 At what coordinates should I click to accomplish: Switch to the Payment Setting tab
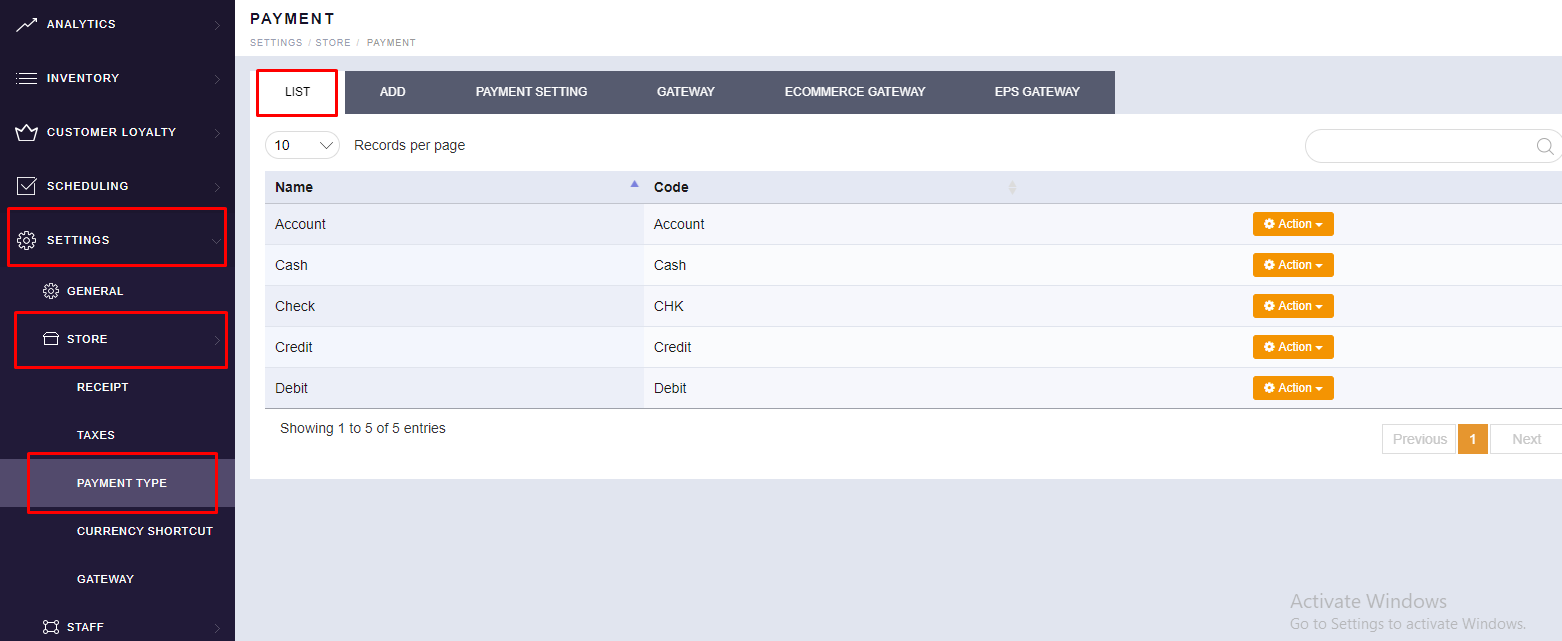click(531, 92)
